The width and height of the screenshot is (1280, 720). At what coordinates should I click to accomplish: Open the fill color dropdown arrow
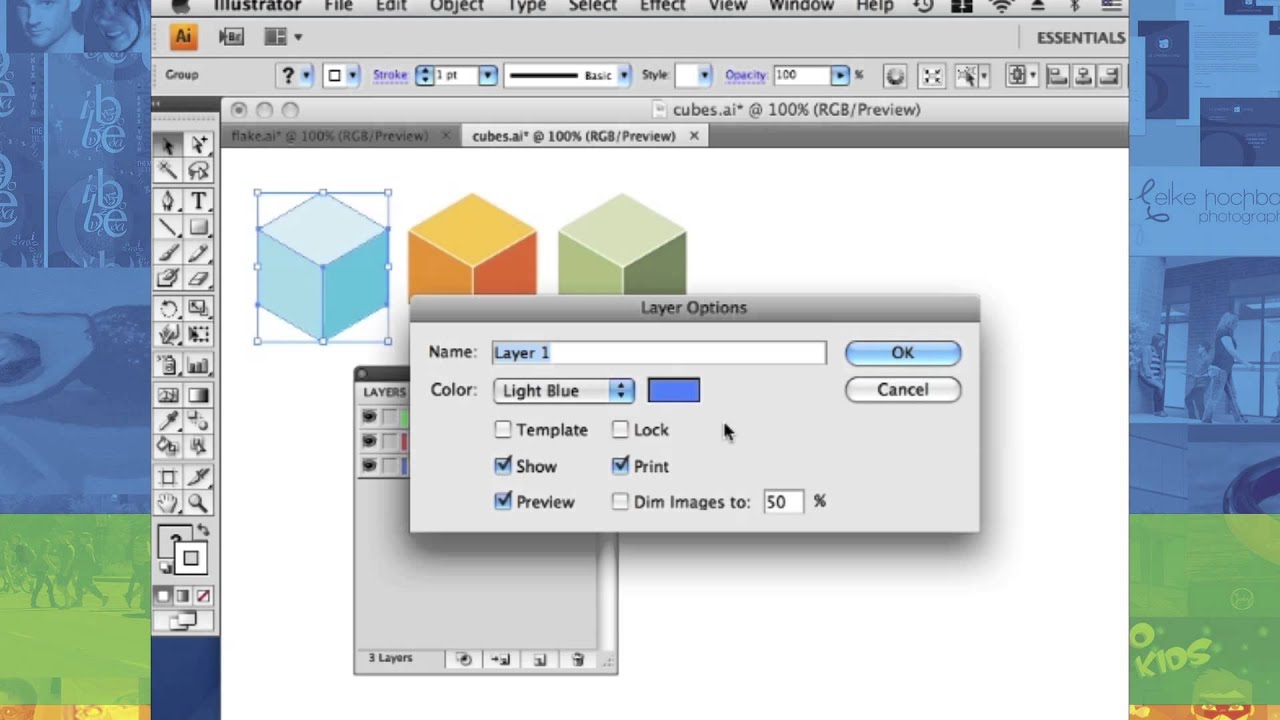[x=307, y=75]
